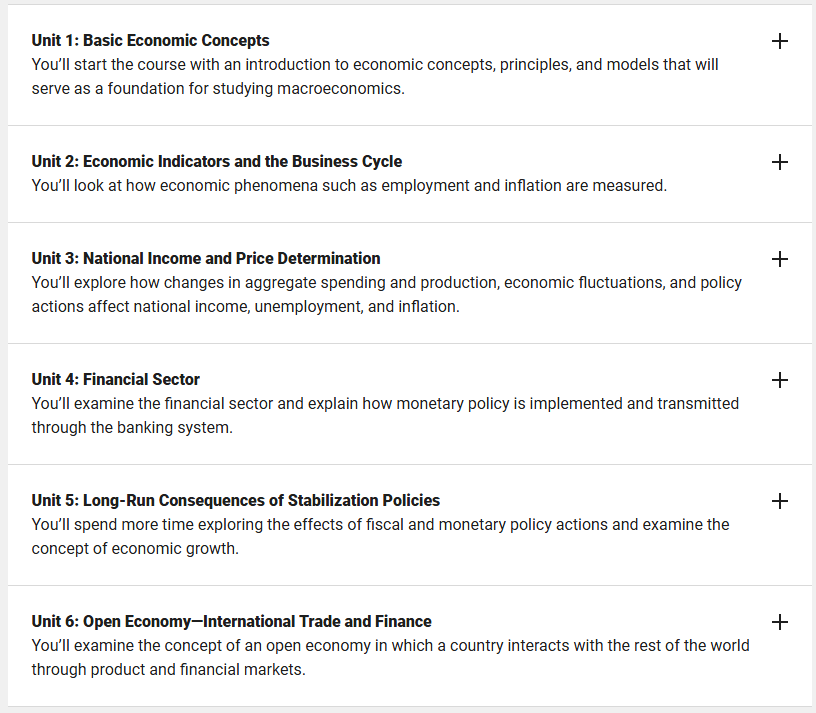Screen dimensions: 816x713
Task: Expand Unit 1 using its plus icon
Action: [779, 41]
